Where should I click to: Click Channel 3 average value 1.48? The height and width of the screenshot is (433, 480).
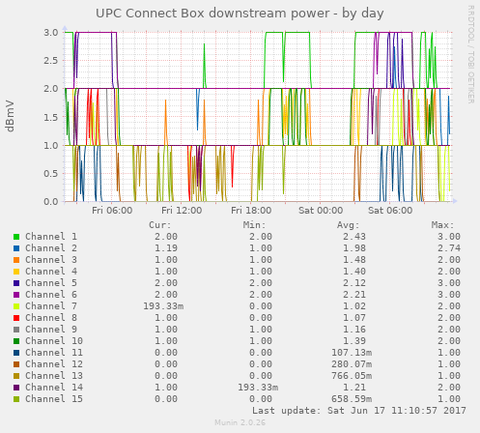tap(354, 260)
